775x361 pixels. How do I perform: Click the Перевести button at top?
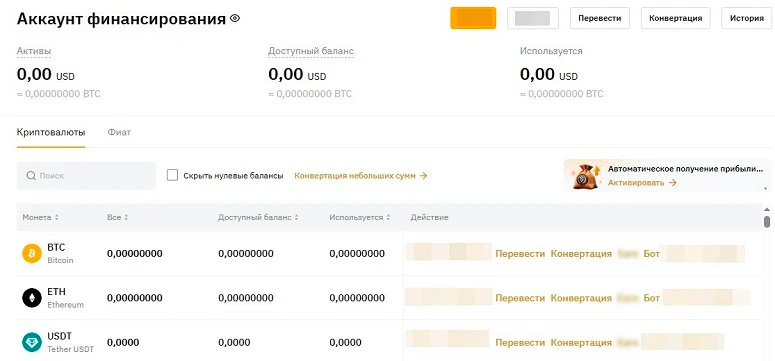[x=600, y=18]
